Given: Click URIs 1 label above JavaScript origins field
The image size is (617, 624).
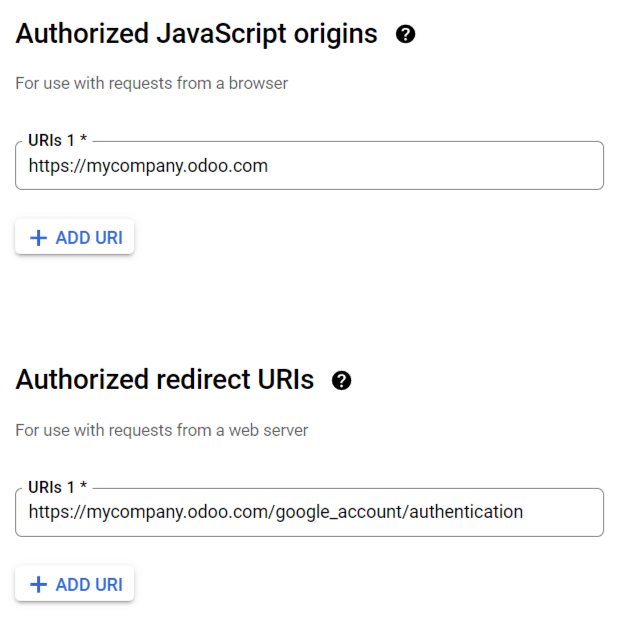Looking at the screenshot, I should tap(52, 140).
